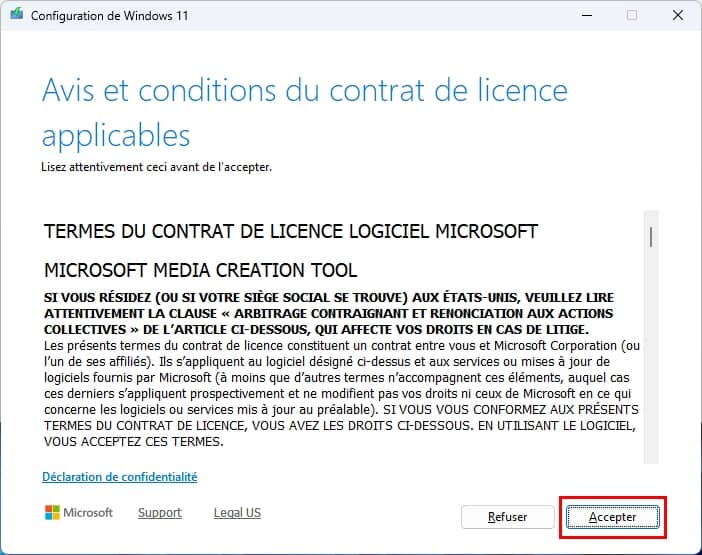Click the Windows 11 setup icon in title bar
The image size is (702, 555).
(x=16, y=16)
